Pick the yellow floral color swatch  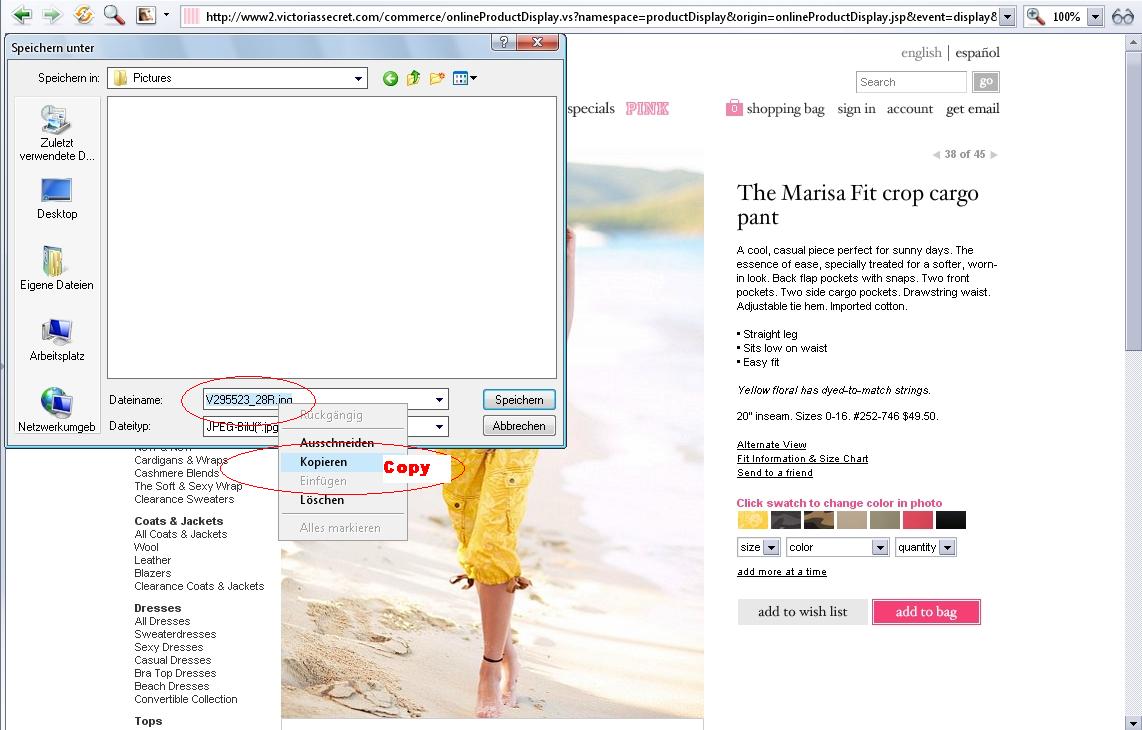click(x=753, y=520)
